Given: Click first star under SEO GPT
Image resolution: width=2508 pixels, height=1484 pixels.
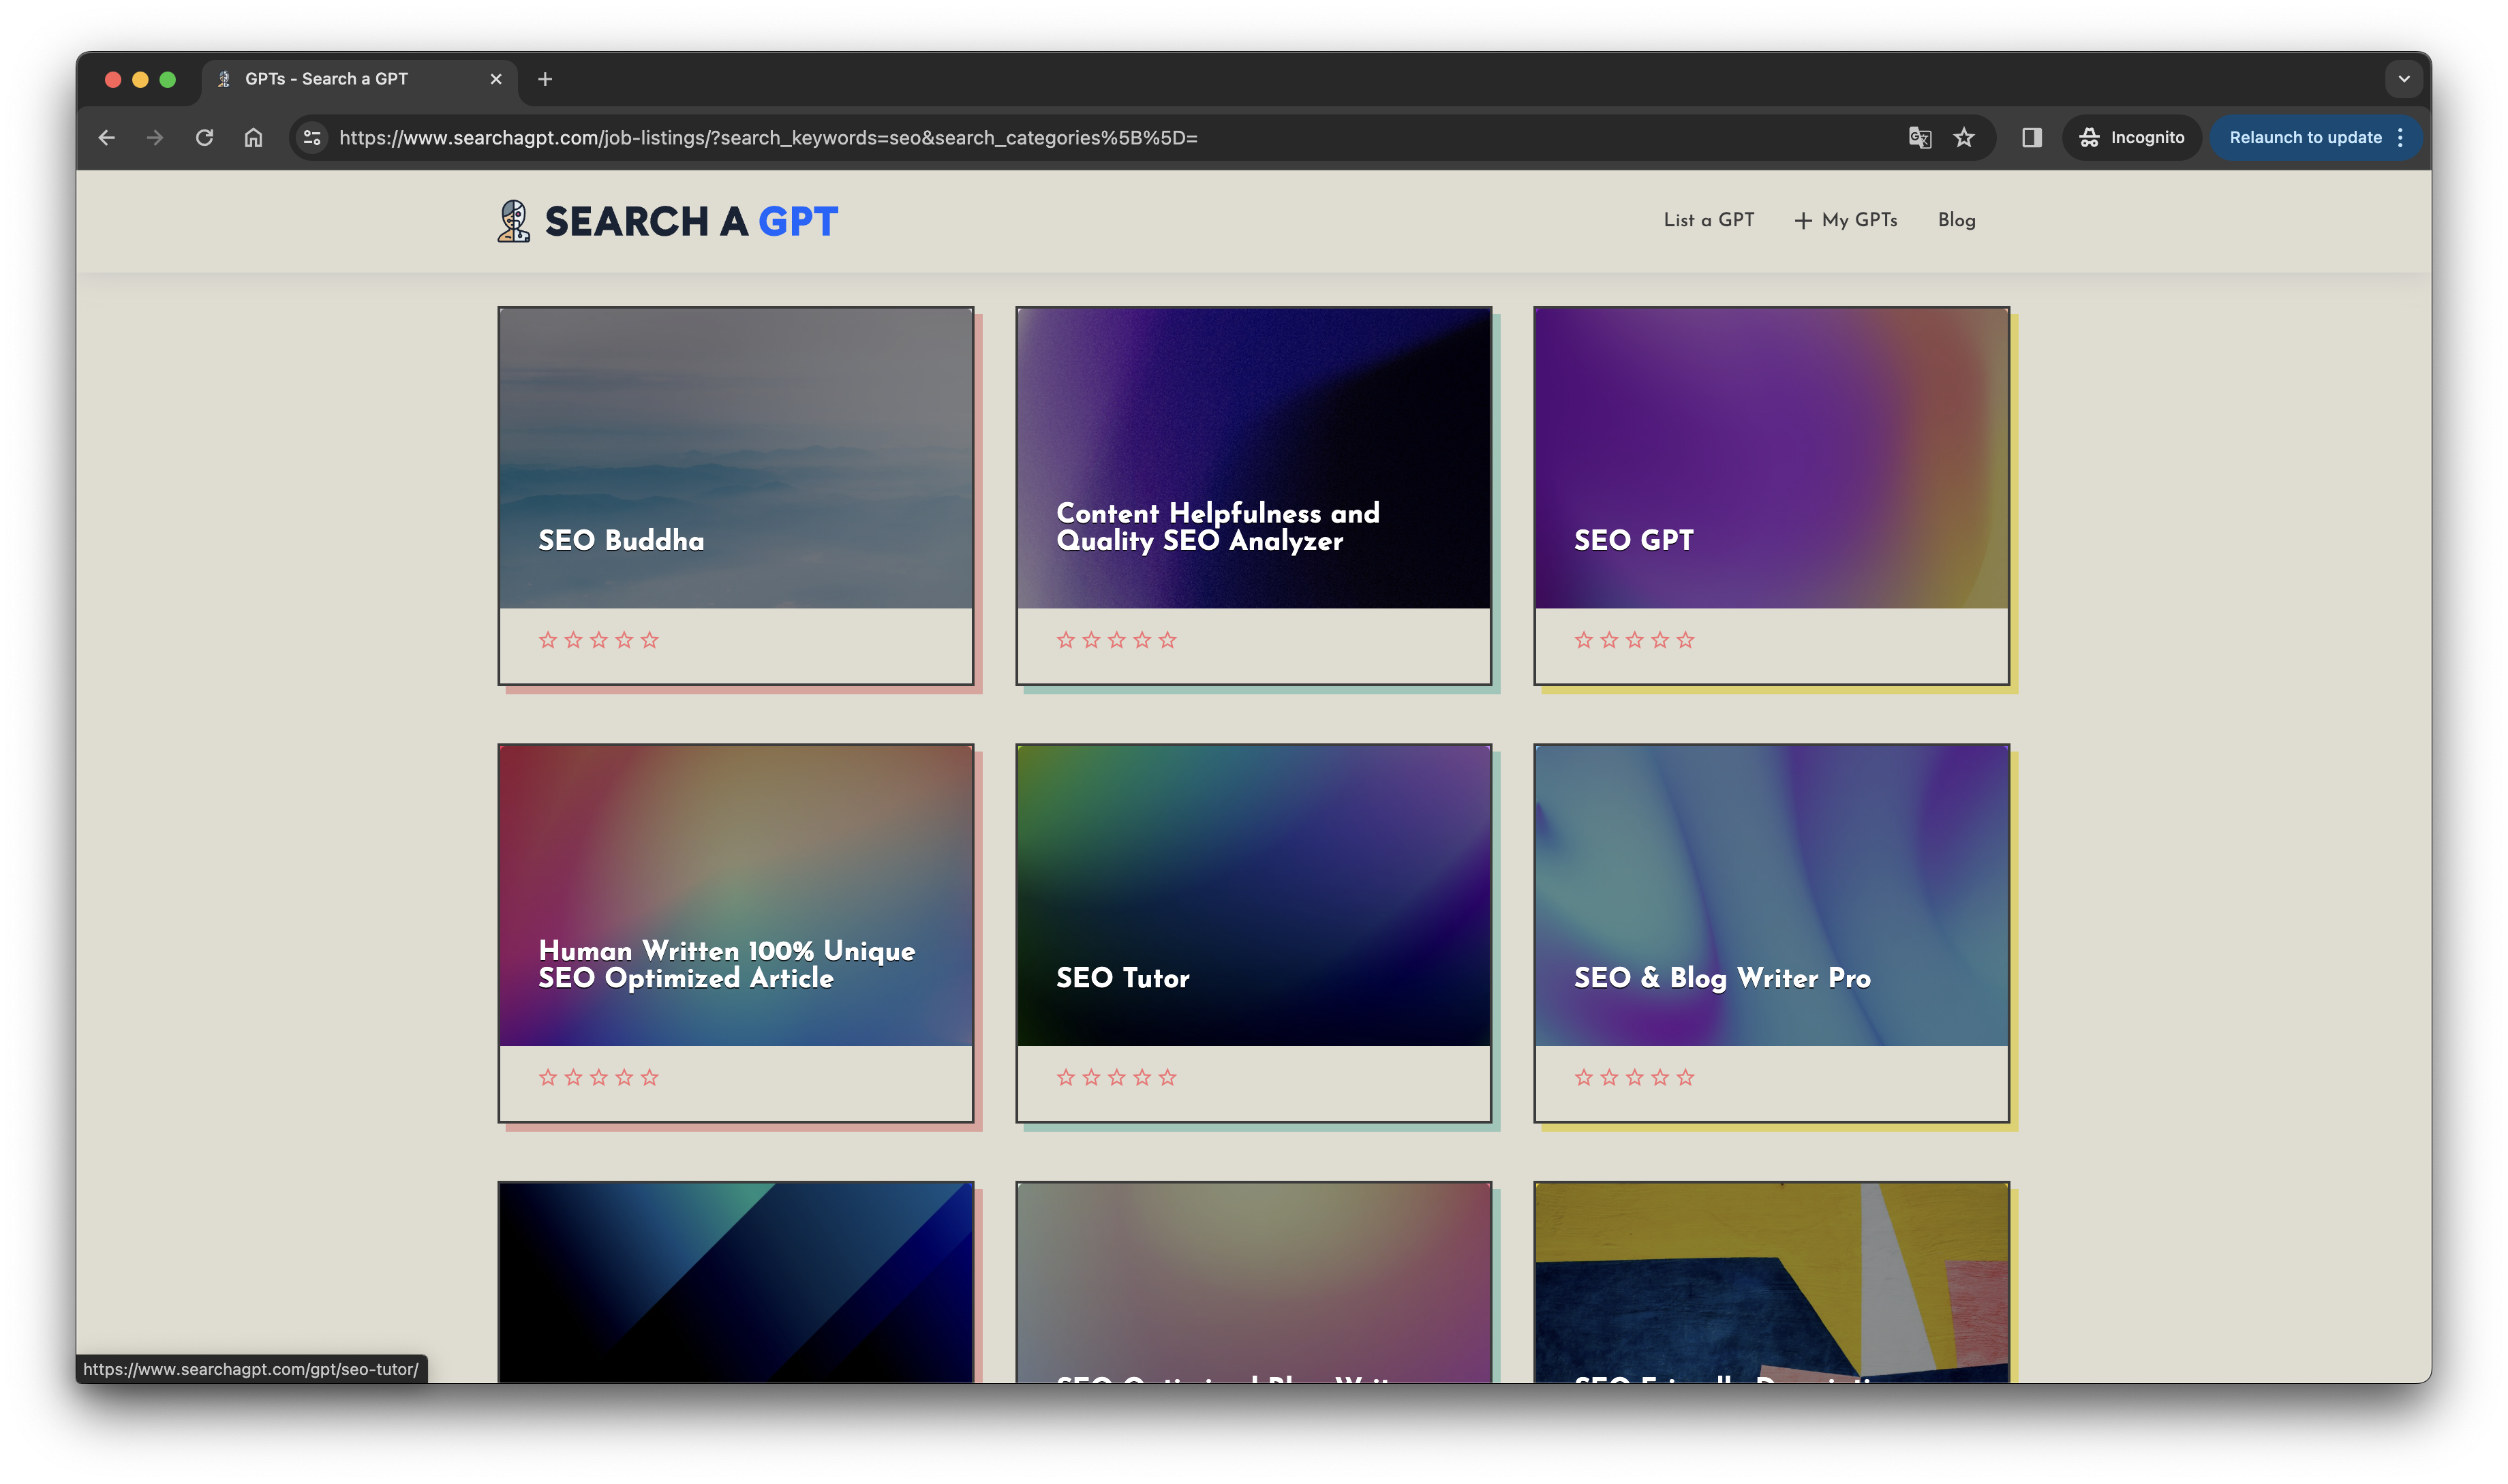Looking at the screenshot, I should click(1584, 640).
